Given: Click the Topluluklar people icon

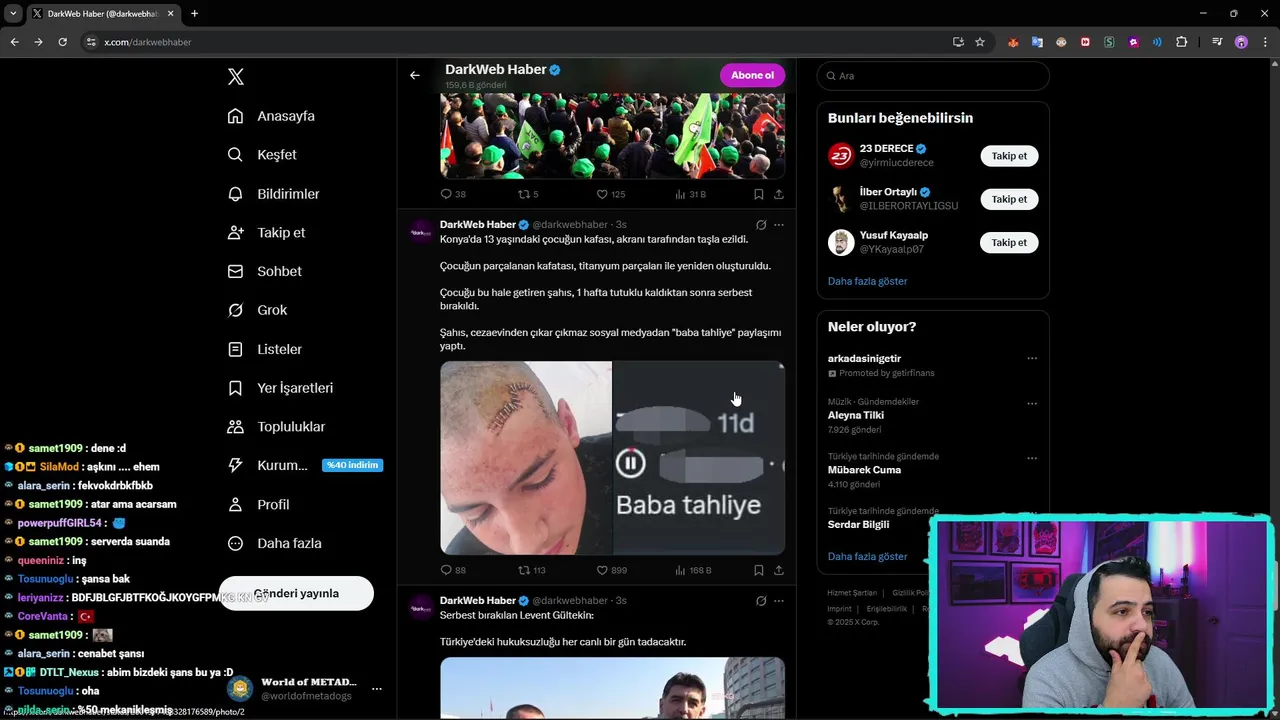Looking at the screenshot, I should (x=235, y=427).
